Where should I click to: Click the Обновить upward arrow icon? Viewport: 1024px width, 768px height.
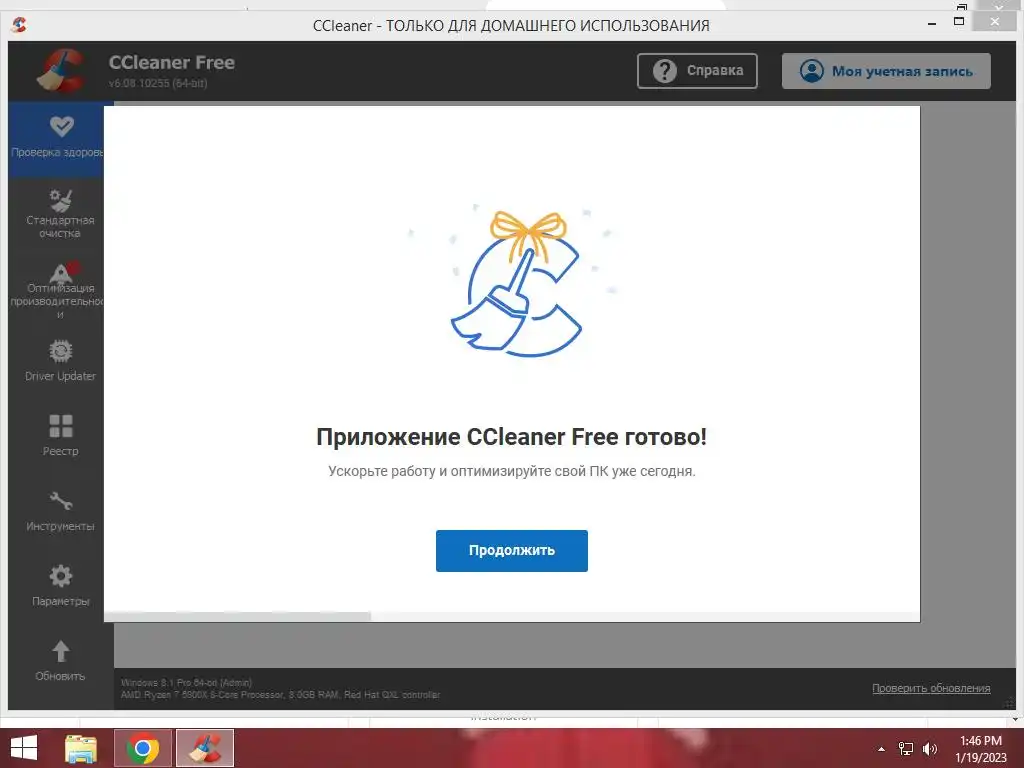[x=61, y=651]
